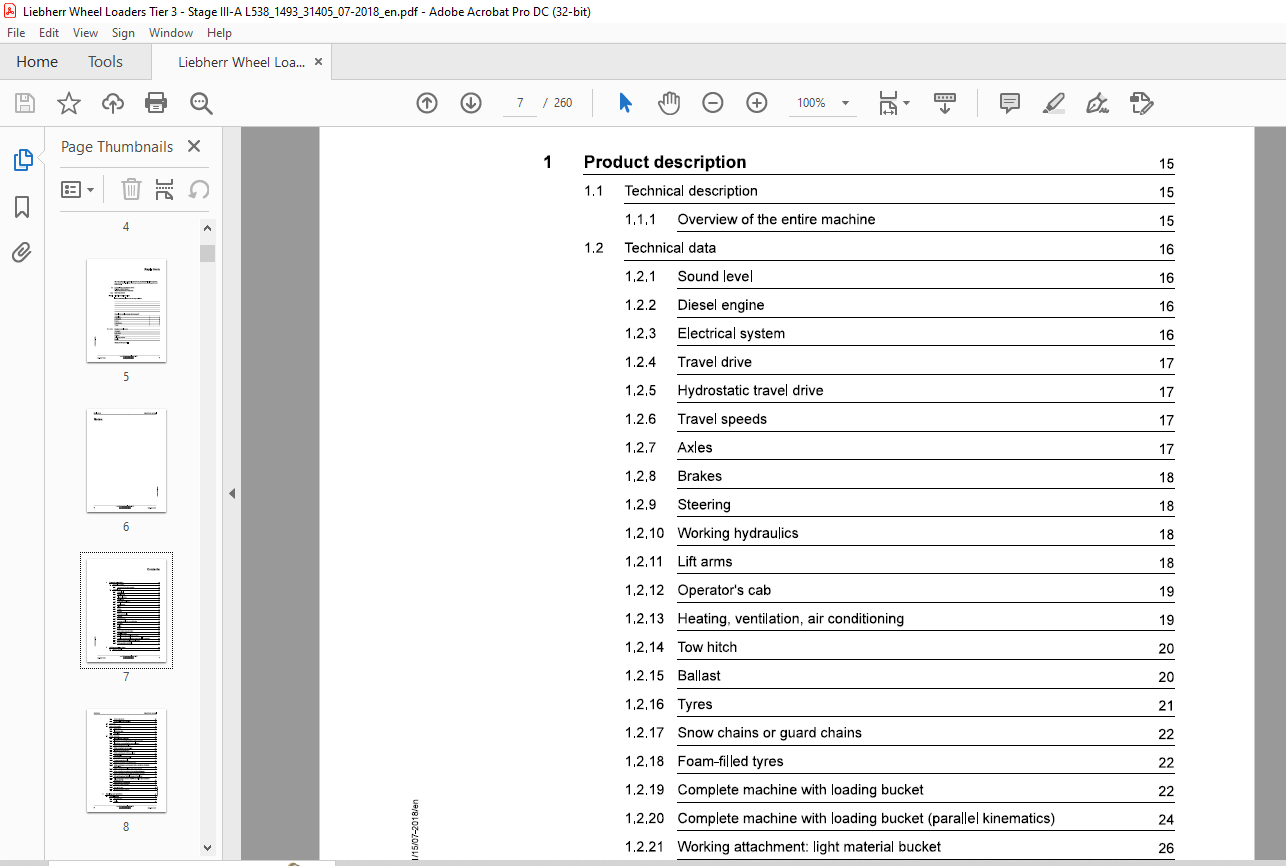
Task: Click the Save file icon
Action: click(x=25, y=103)
